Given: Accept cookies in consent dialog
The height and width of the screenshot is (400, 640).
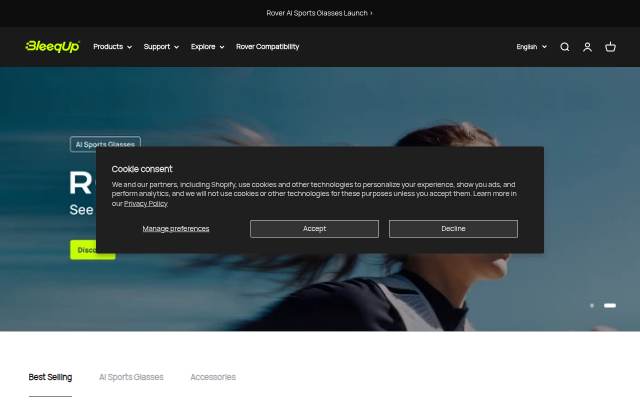Looking at the screenshot, I should point(314,229).
